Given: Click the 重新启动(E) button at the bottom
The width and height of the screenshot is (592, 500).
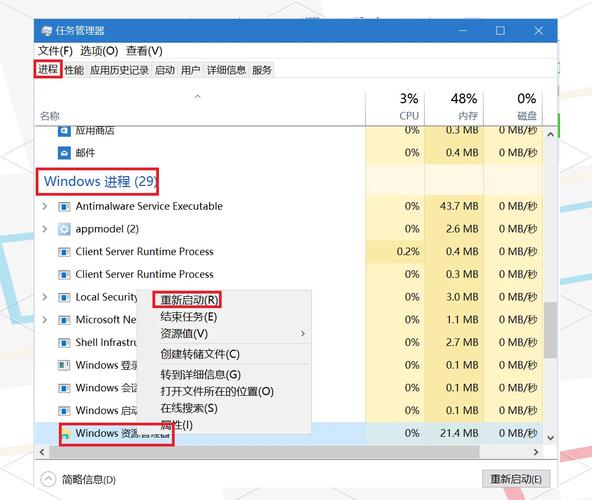Looking at the screenshot, I should click(516, 479).
